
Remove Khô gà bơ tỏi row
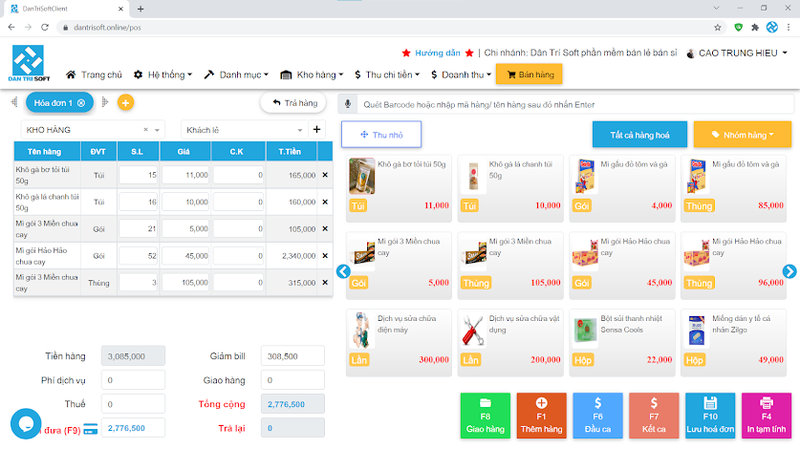(325, 175)
